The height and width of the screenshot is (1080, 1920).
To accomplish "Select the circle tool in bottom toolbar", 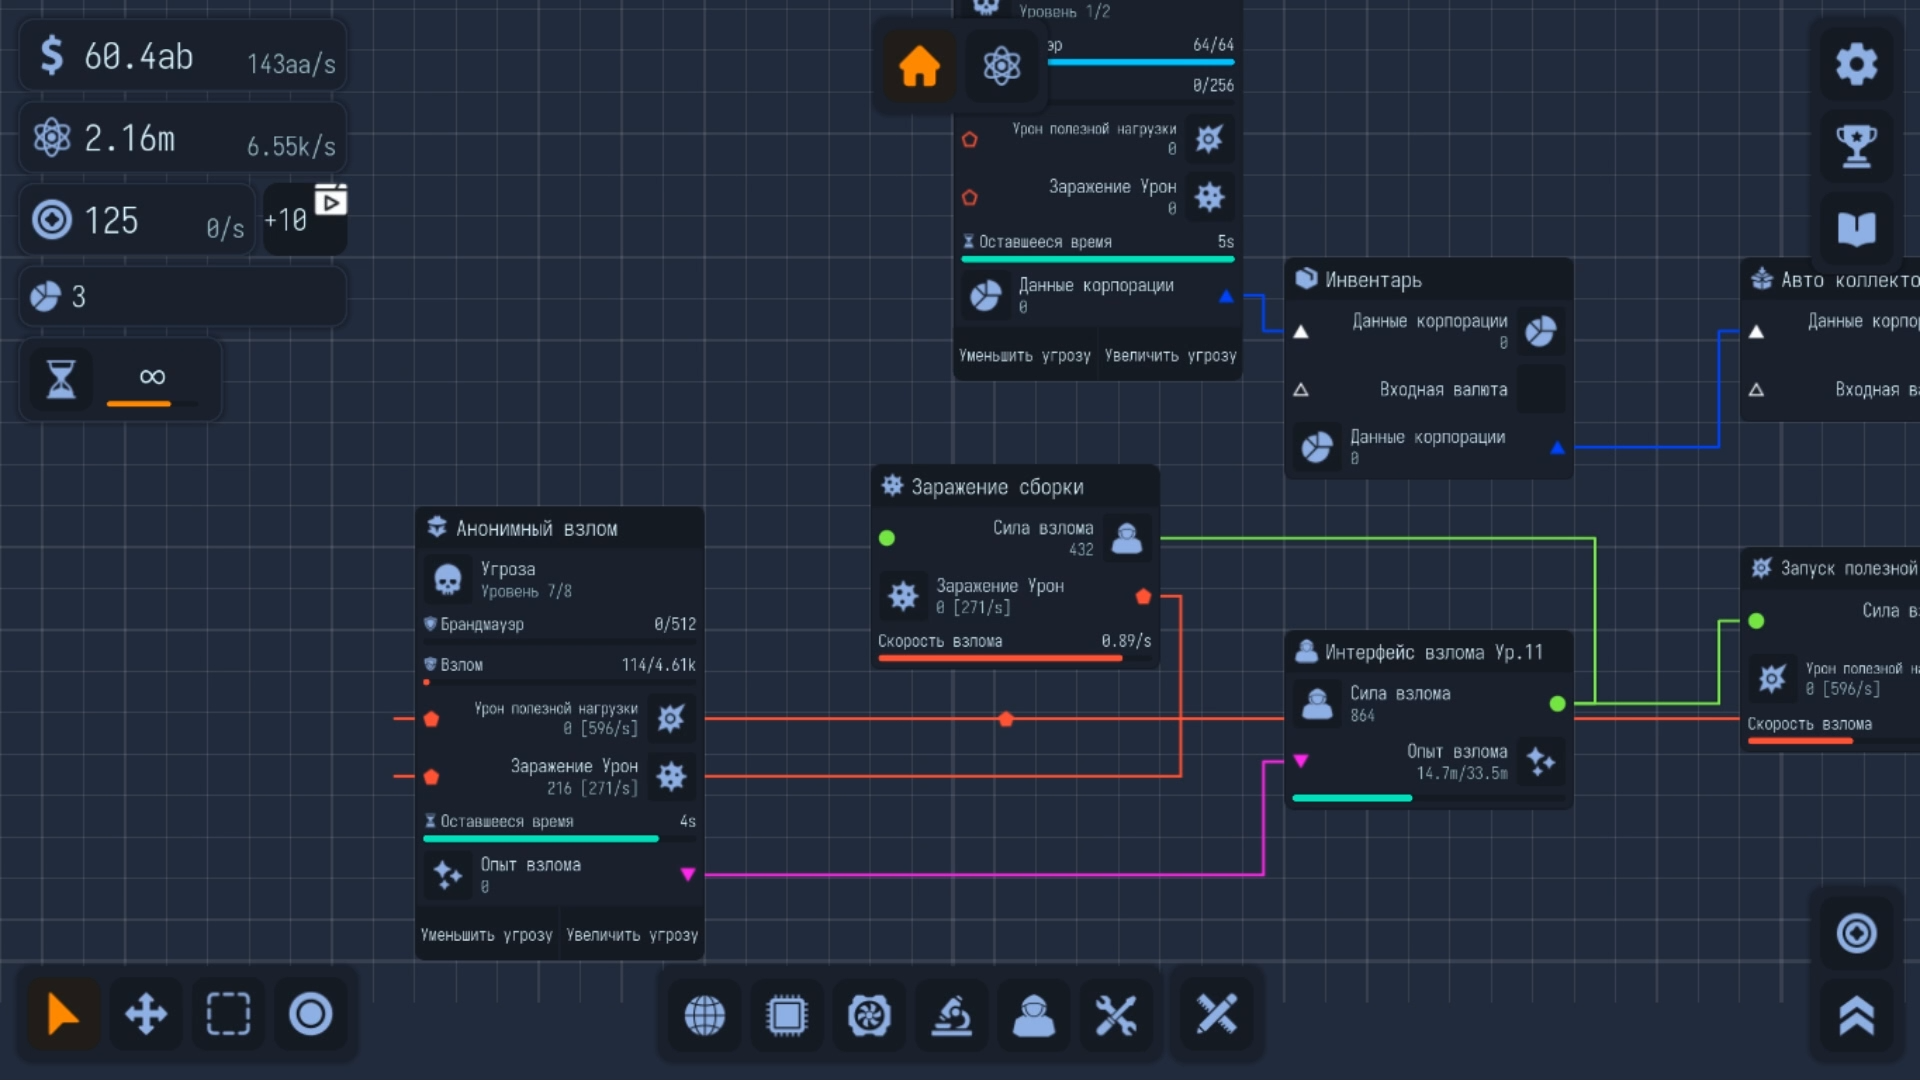I will pos(310,1014).
